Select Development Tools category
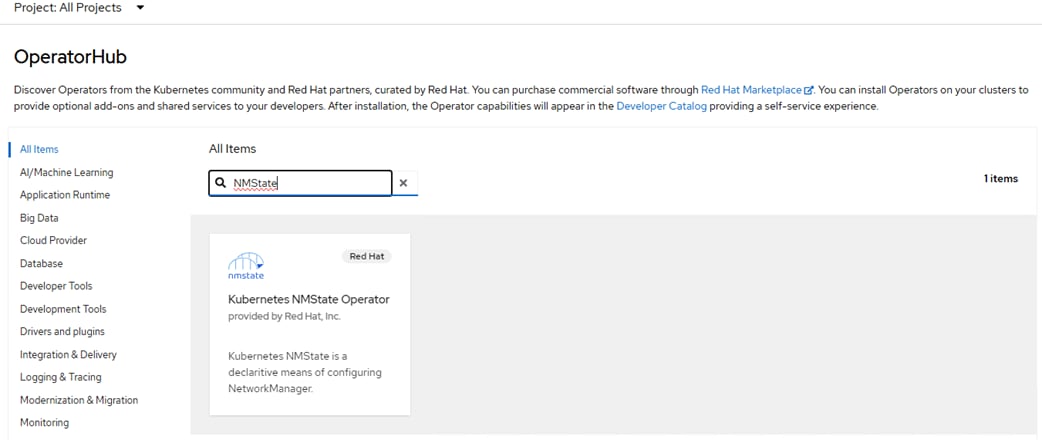Viewport: 1042px width, 440px height. (x=63, y=309)
